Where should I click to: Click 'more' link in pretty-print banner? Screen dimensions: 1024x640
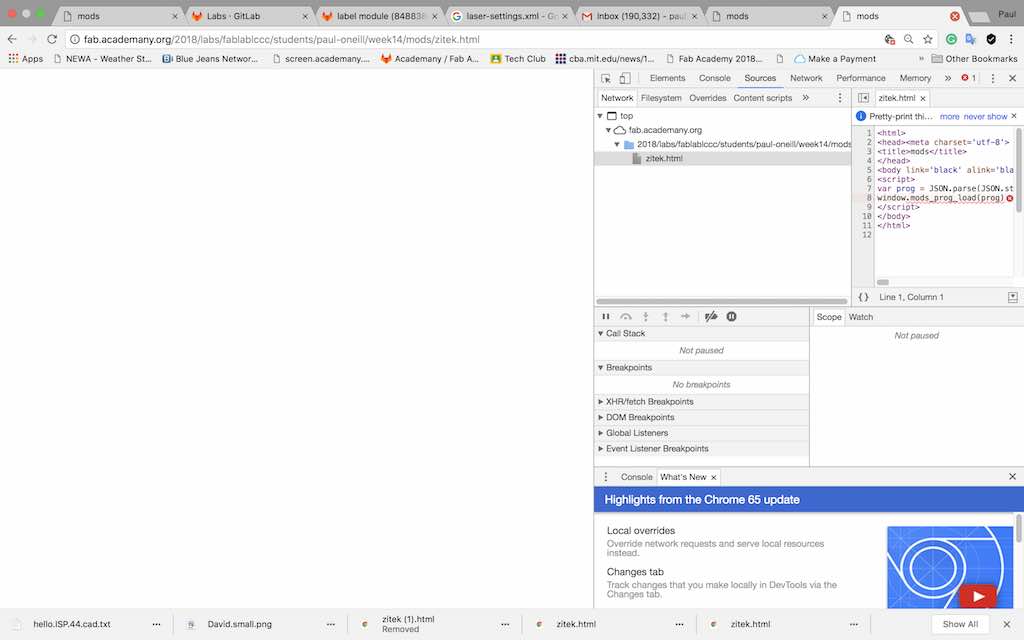950,116
